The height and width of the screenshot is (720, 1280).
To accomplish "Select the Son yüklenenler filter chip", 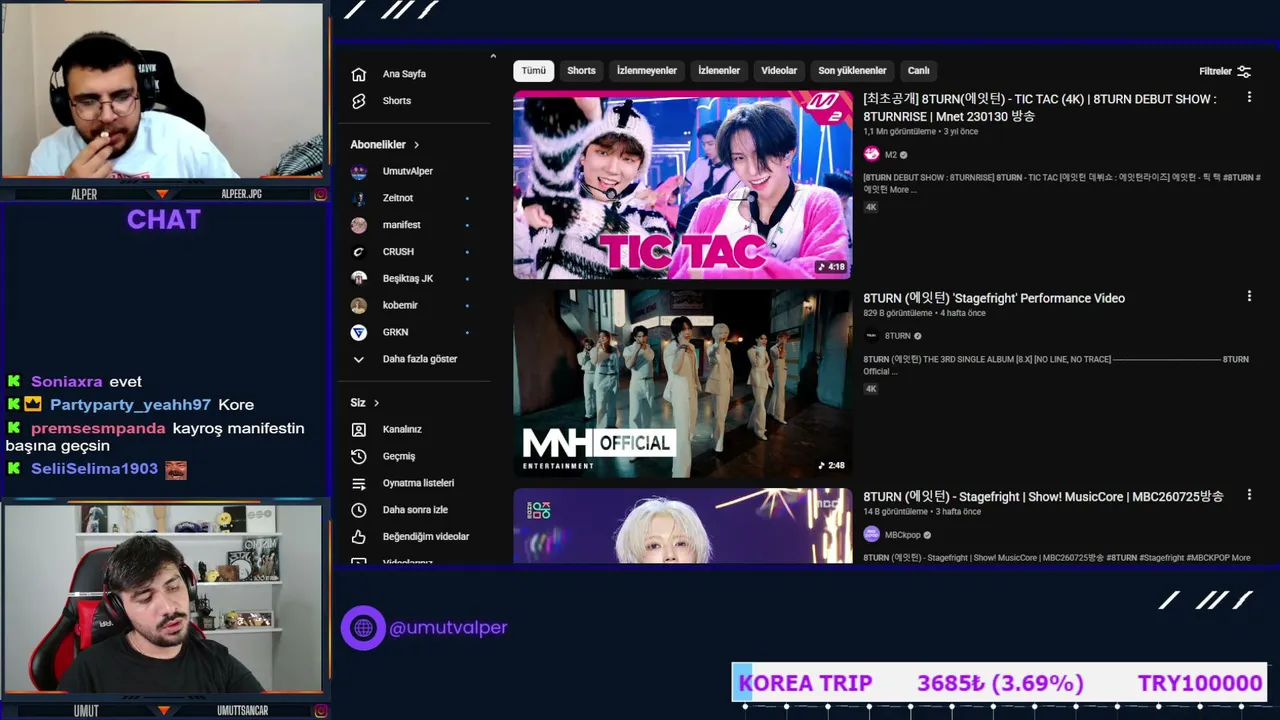I will coord(852,71).
